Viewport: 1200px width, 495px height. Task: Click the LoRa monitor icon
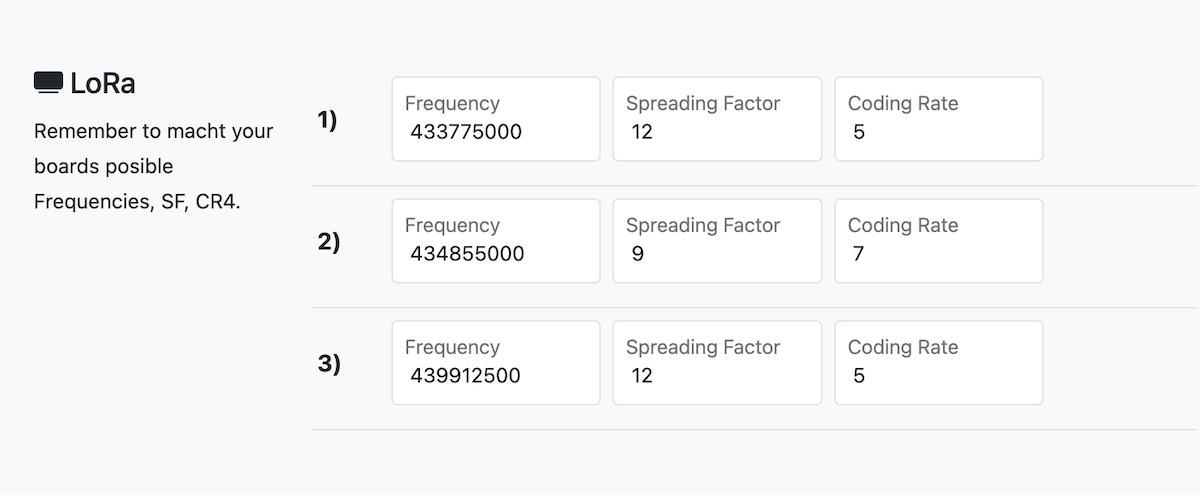coord(48,83)
